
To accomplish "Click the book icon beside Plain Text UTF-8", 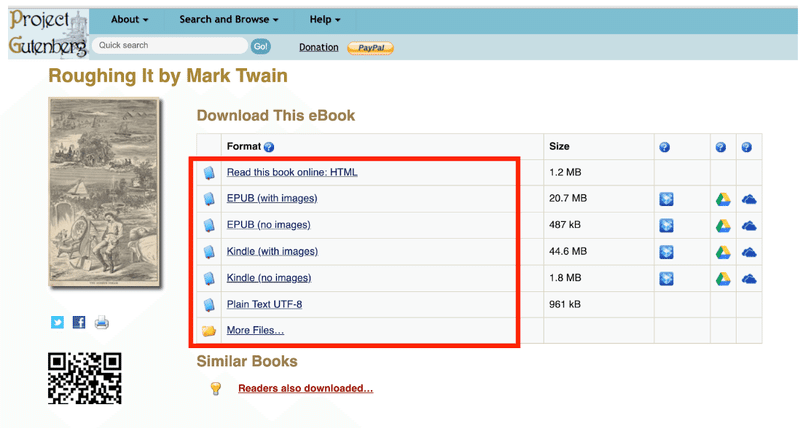I will [209, 305].
